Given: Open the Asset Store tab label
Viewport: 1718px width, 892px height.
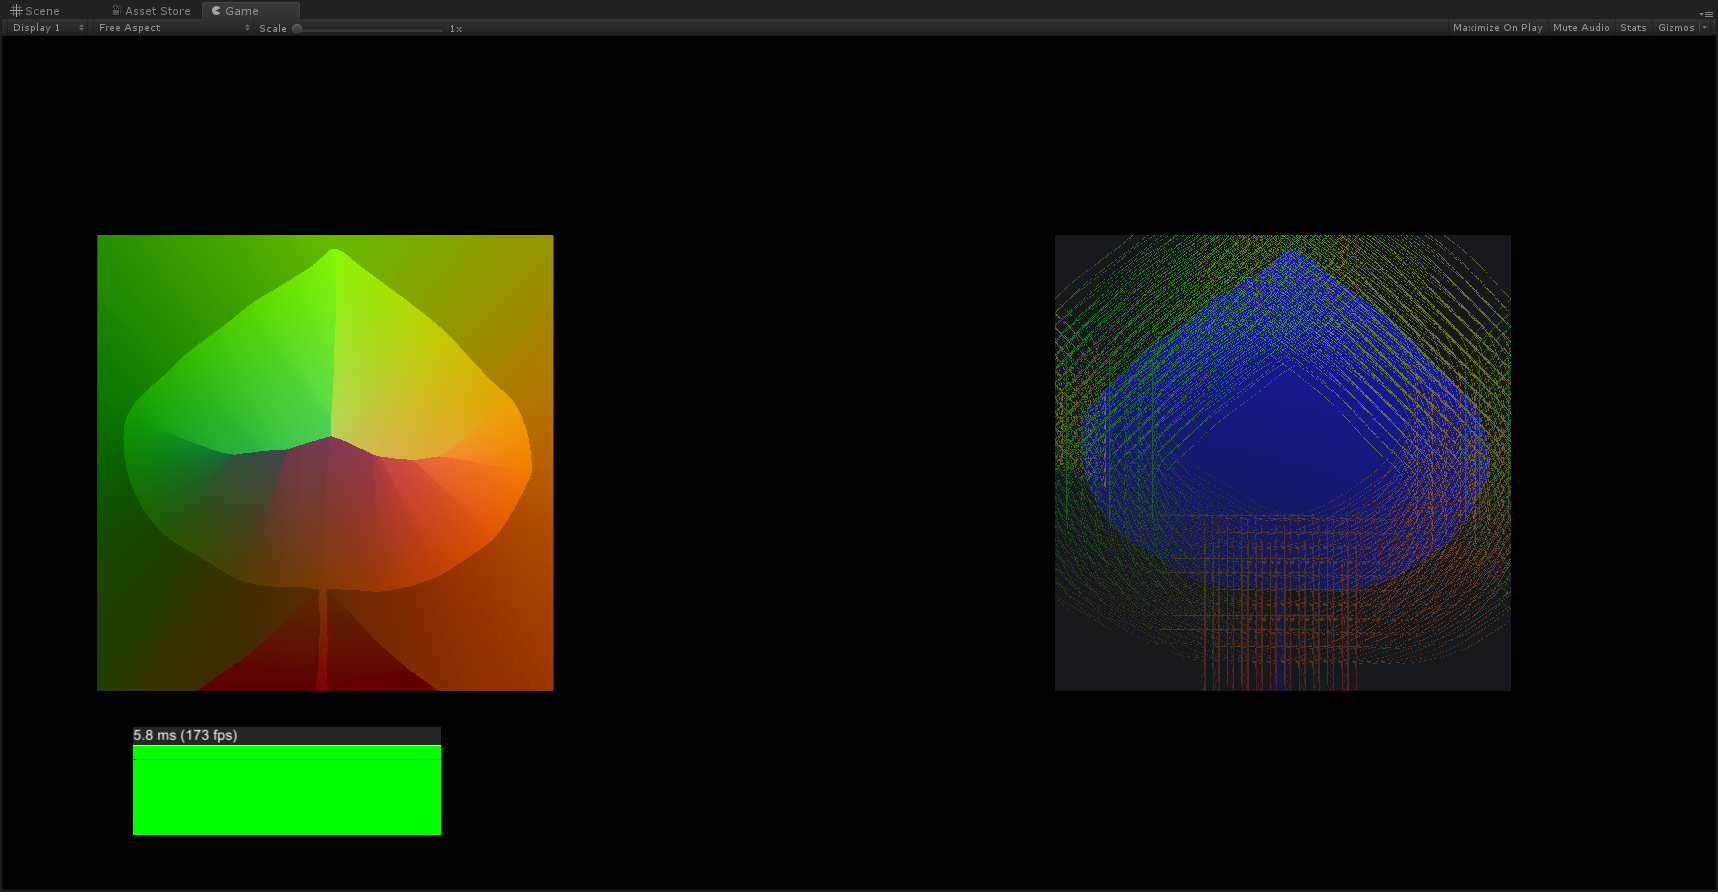Looking at the screenshot, I should (157, 11).
